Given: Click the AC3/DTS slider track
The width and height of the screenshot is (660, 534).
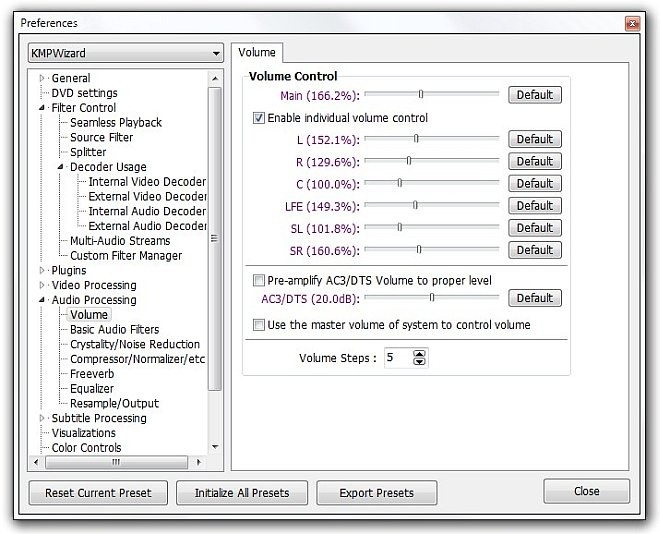Looking at the screenshot, I should [x=431, y=297].
